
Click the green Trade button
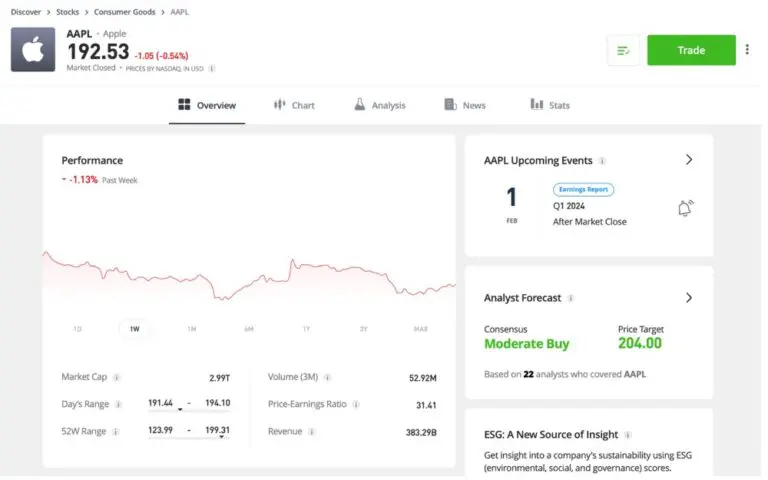[691, 50]
